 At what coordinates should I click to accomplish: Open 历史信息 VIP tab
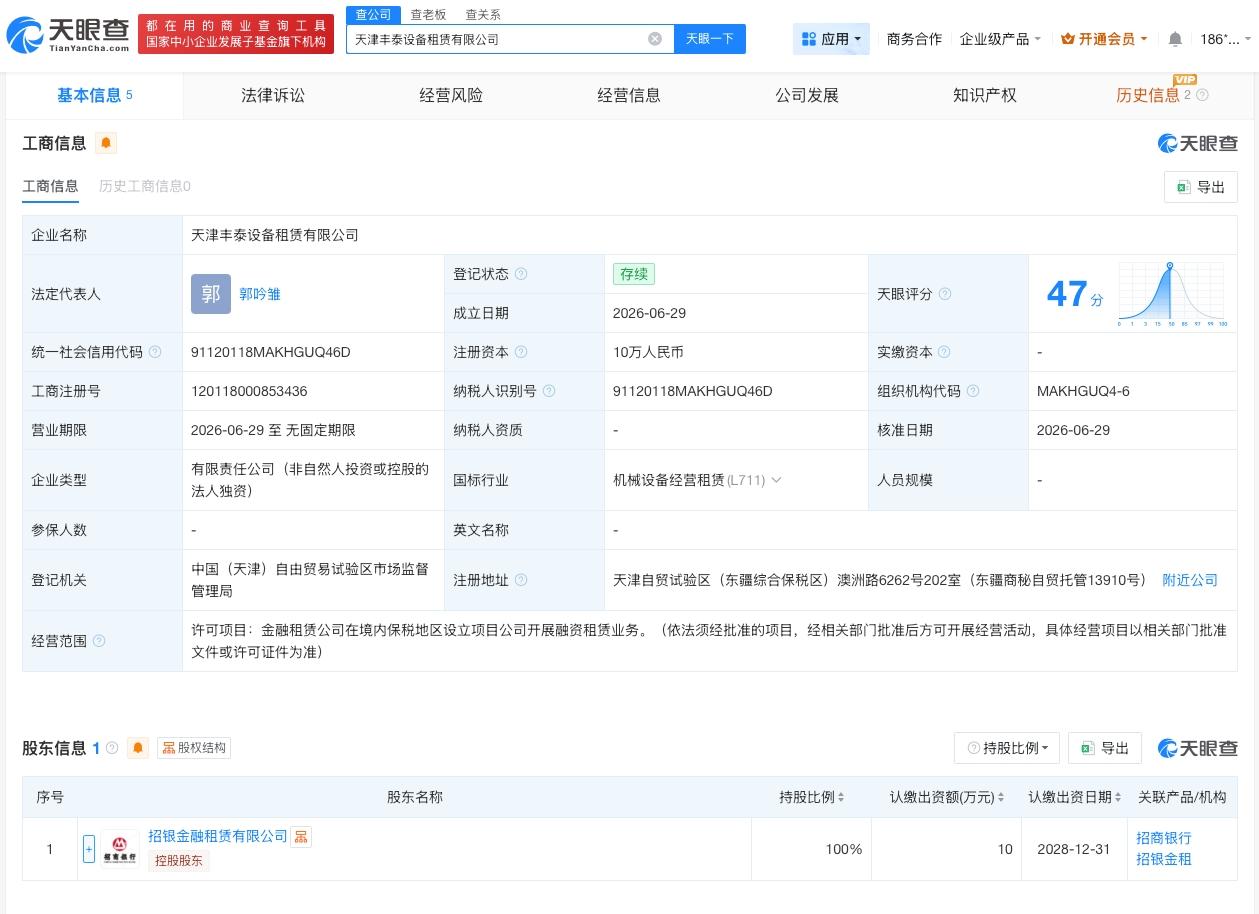click(1148, 95)
